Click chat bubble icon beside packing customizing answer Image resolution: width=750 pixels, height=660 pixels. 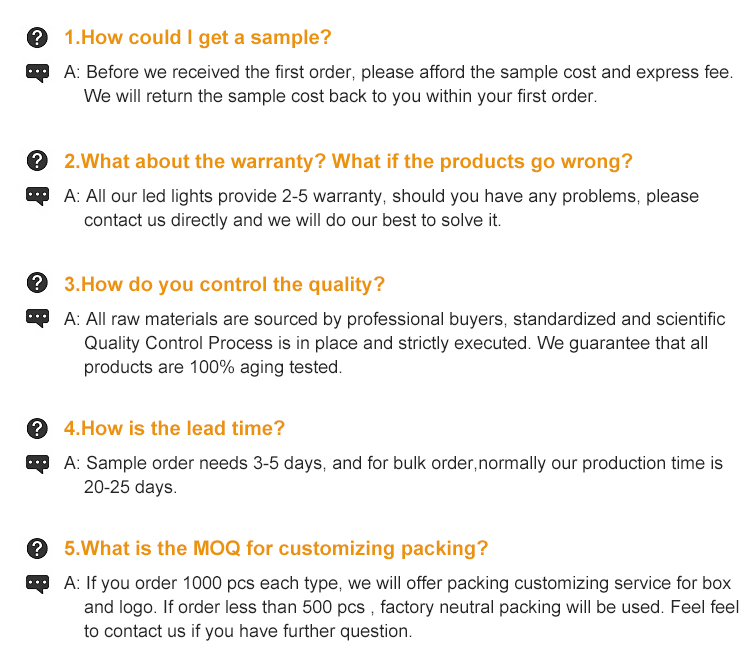coord(37,583)
